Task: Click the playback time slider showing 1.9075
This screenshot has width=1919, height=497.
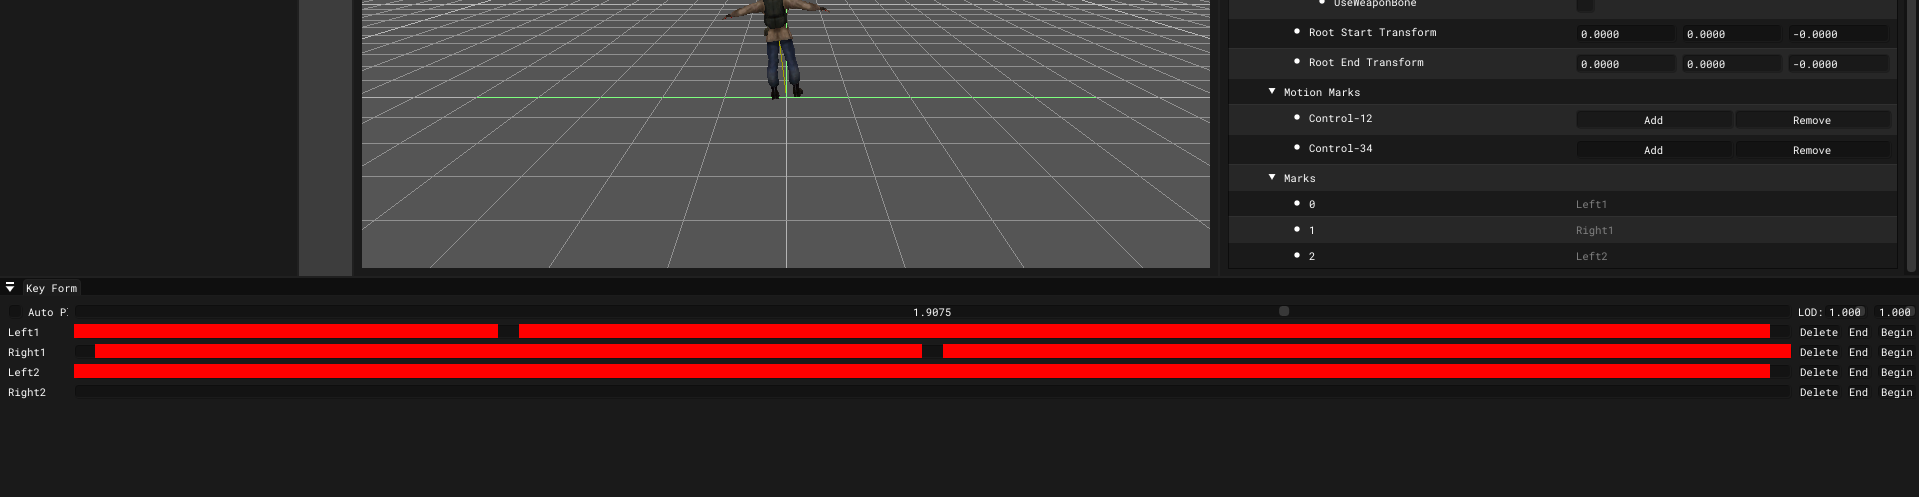Action: pyautogui.click(x=931, y=312)
